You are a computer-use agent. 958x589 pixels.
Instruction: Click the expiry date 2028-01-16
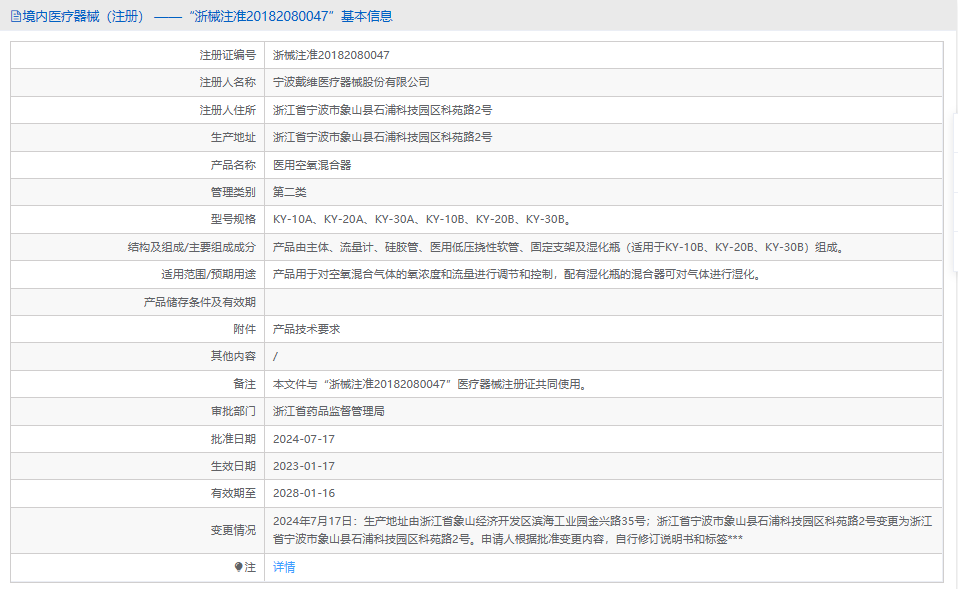click(x=304, y=493)
